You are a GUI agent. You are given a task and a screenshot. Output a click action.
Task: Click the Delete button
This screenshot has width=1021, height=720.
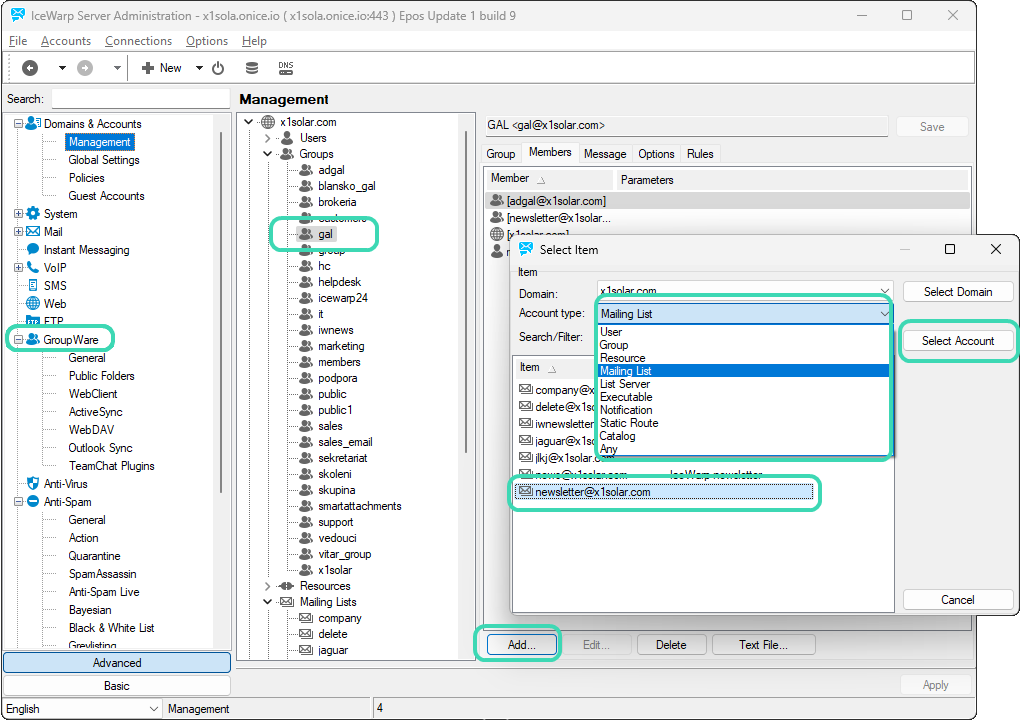671,644
